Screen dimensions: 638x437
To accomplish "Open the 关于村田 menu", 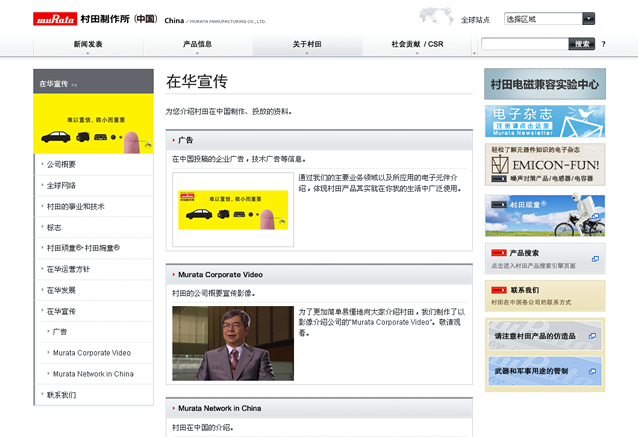I will point(307,44).
